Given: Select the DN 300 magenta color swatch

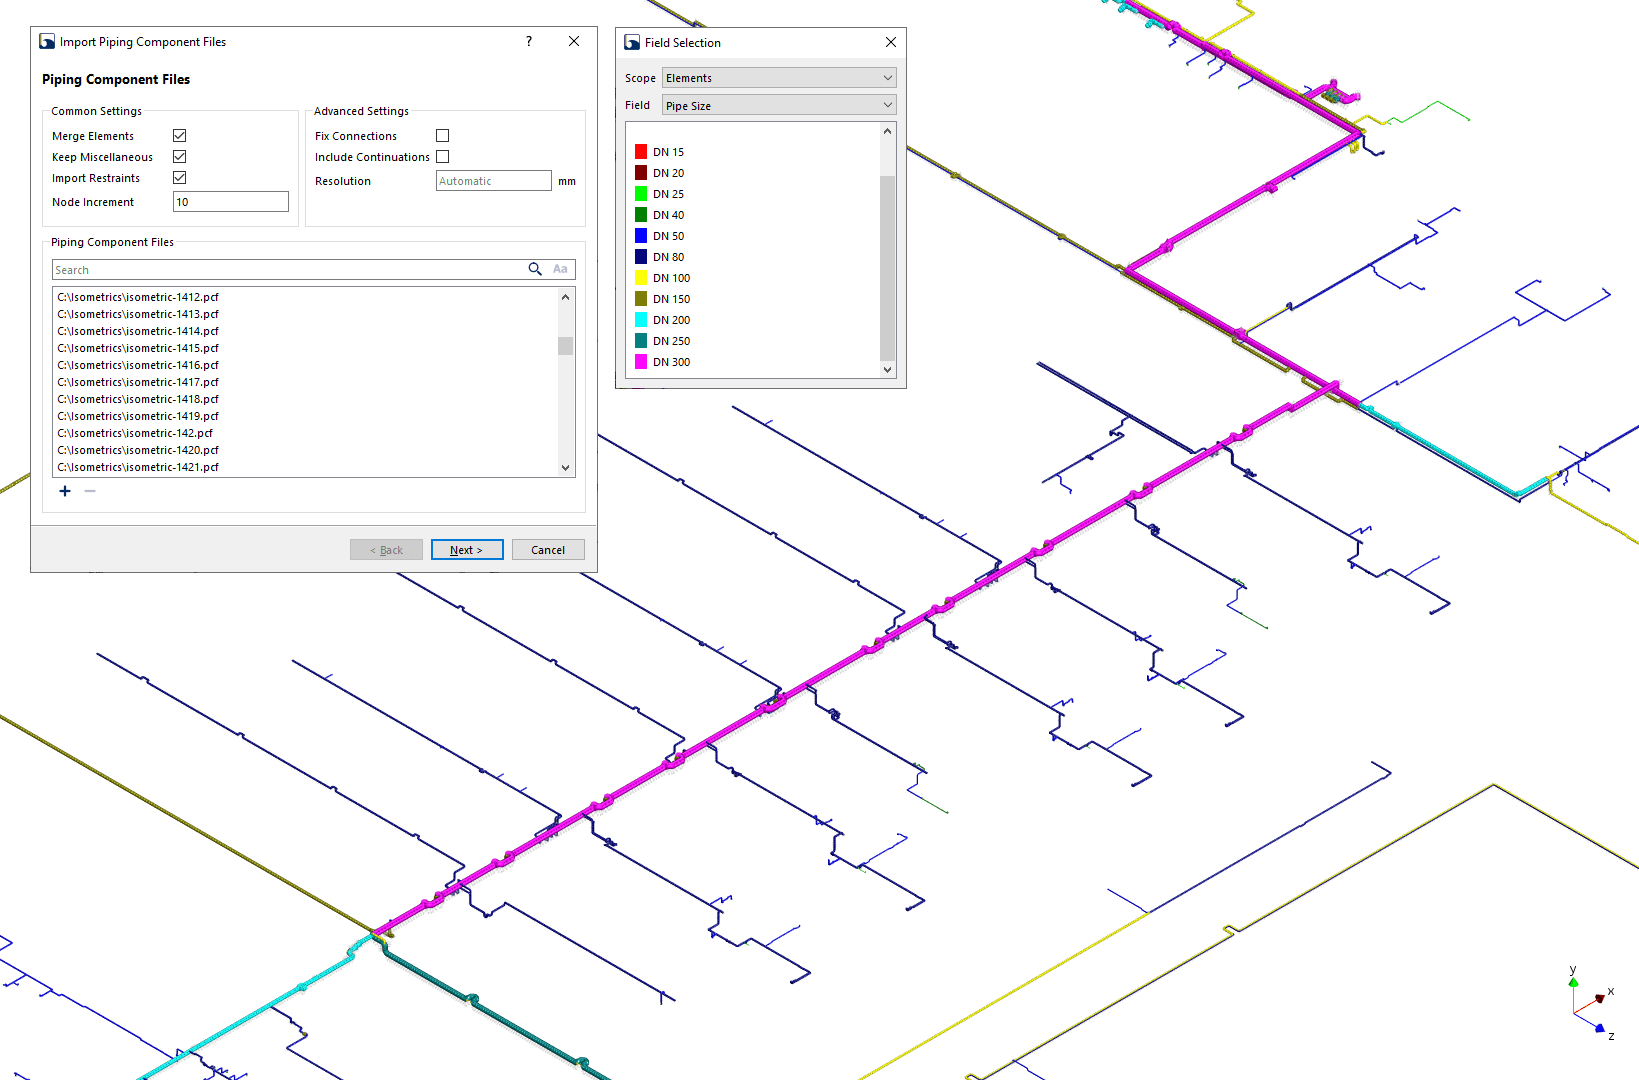Looking at the screenshot, I should tap(641, 361).
